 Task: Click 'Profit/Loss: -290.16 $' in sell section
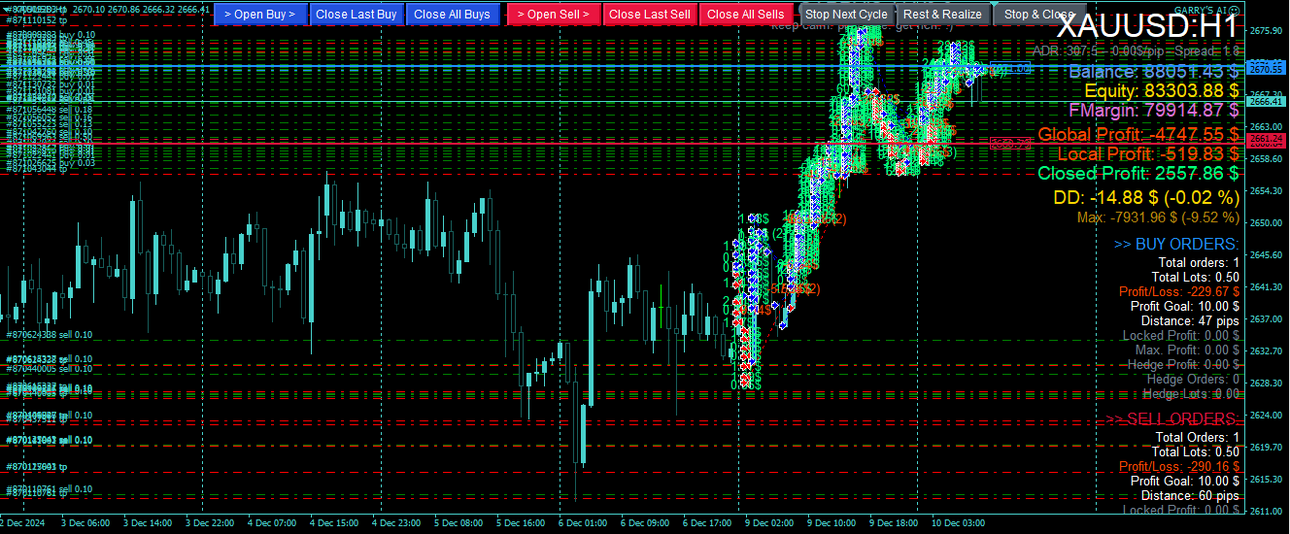click(1179, 466)
